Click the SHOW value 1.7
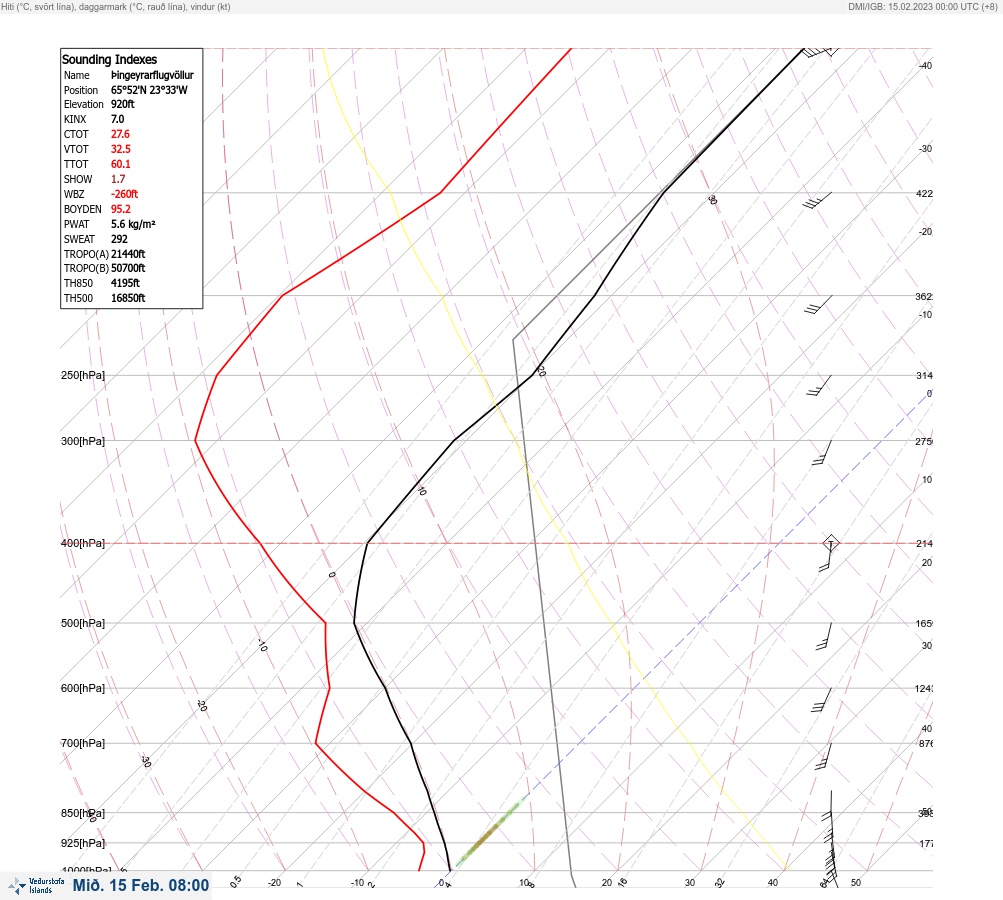The image size is (1003, 900). click(118, 179)
